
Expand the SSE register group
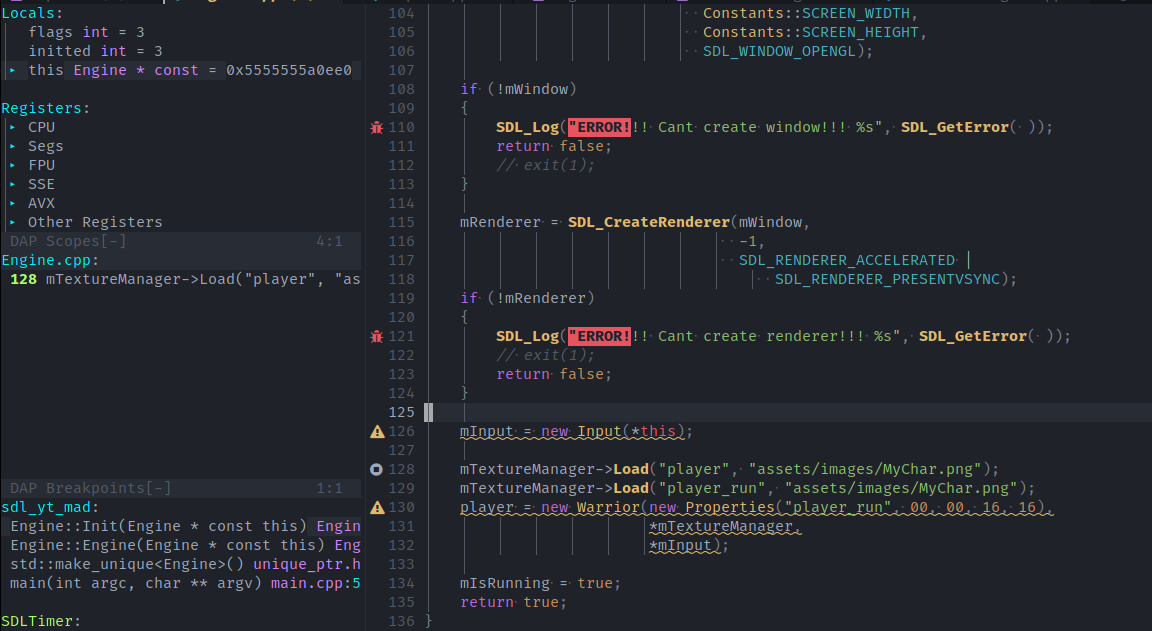12,183
